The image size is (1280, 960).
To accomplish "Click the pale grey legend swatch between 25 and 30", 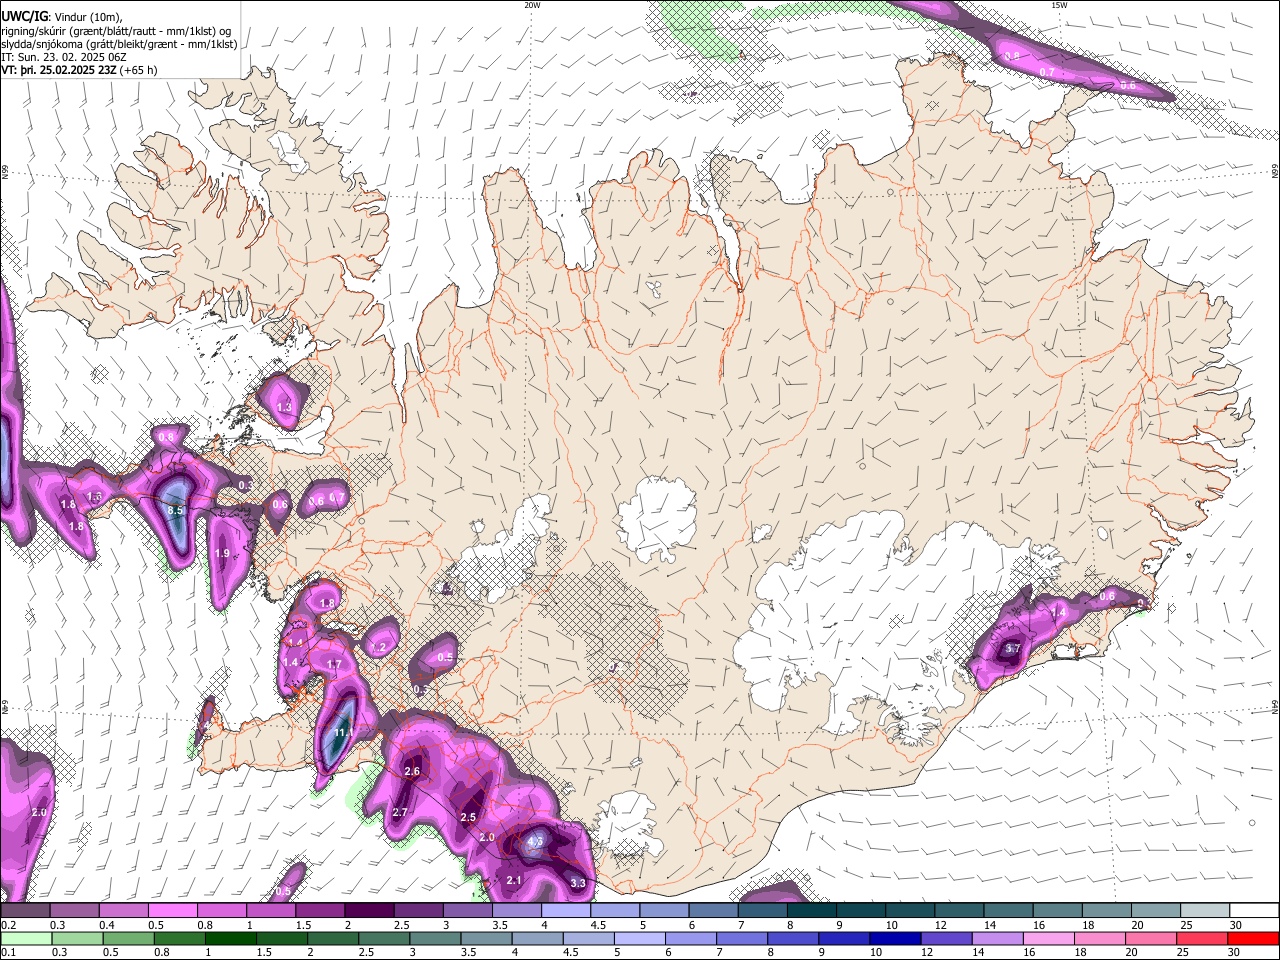I will coord(1204,911).
